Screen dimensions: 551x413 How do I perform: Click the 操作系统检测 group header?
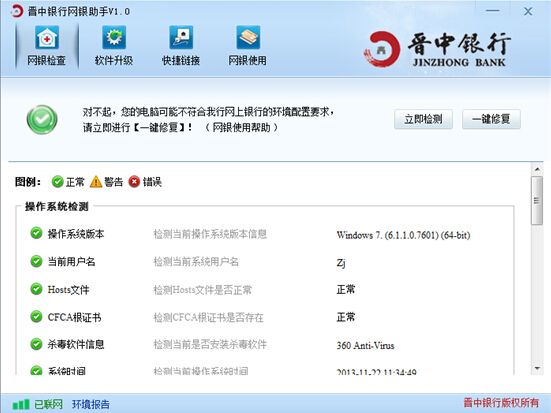coord(57,206)
